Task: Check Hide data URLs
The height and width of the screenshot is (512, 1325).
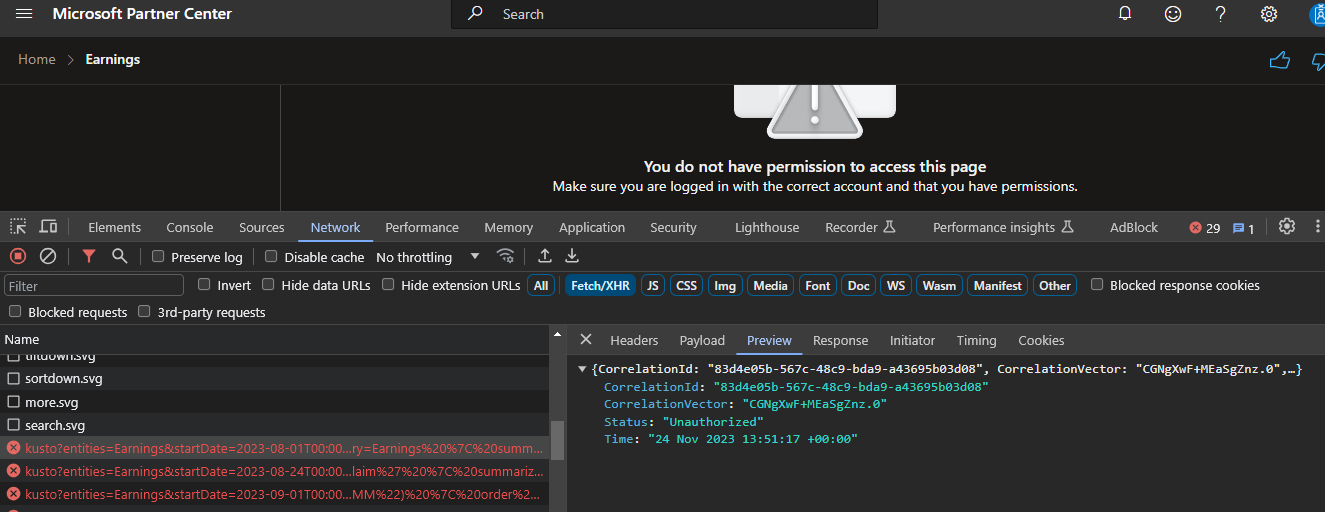Action: (x=268, y=285)
